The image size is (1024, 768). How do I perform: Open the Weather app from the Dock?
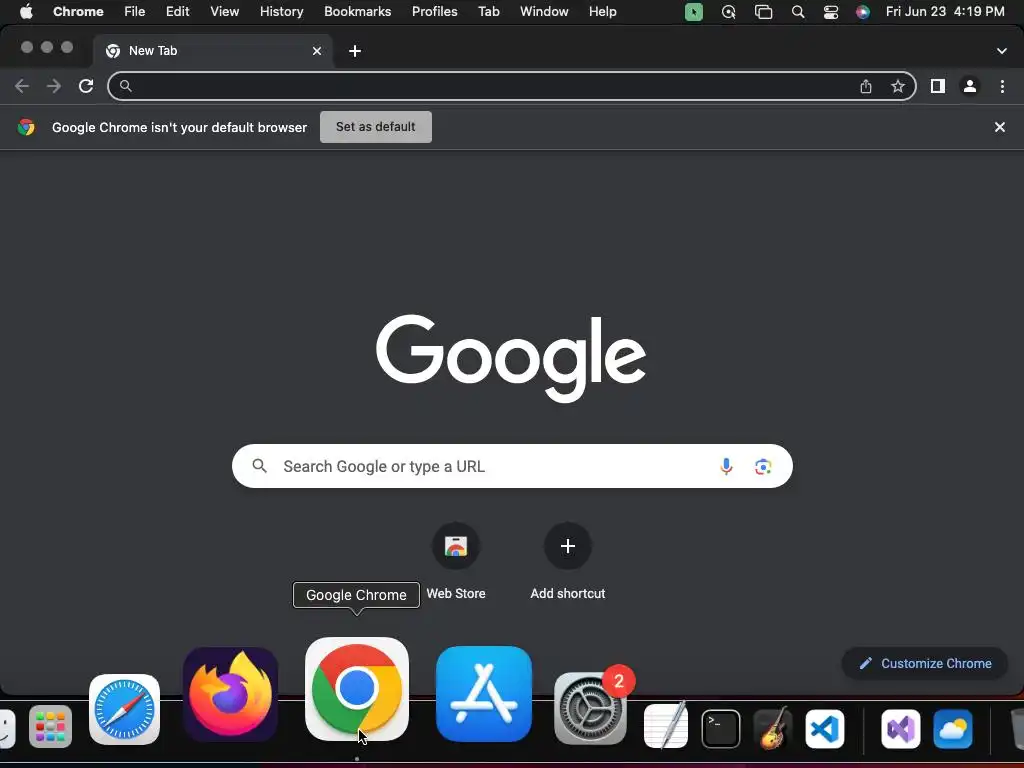click(x=953, y=728)
